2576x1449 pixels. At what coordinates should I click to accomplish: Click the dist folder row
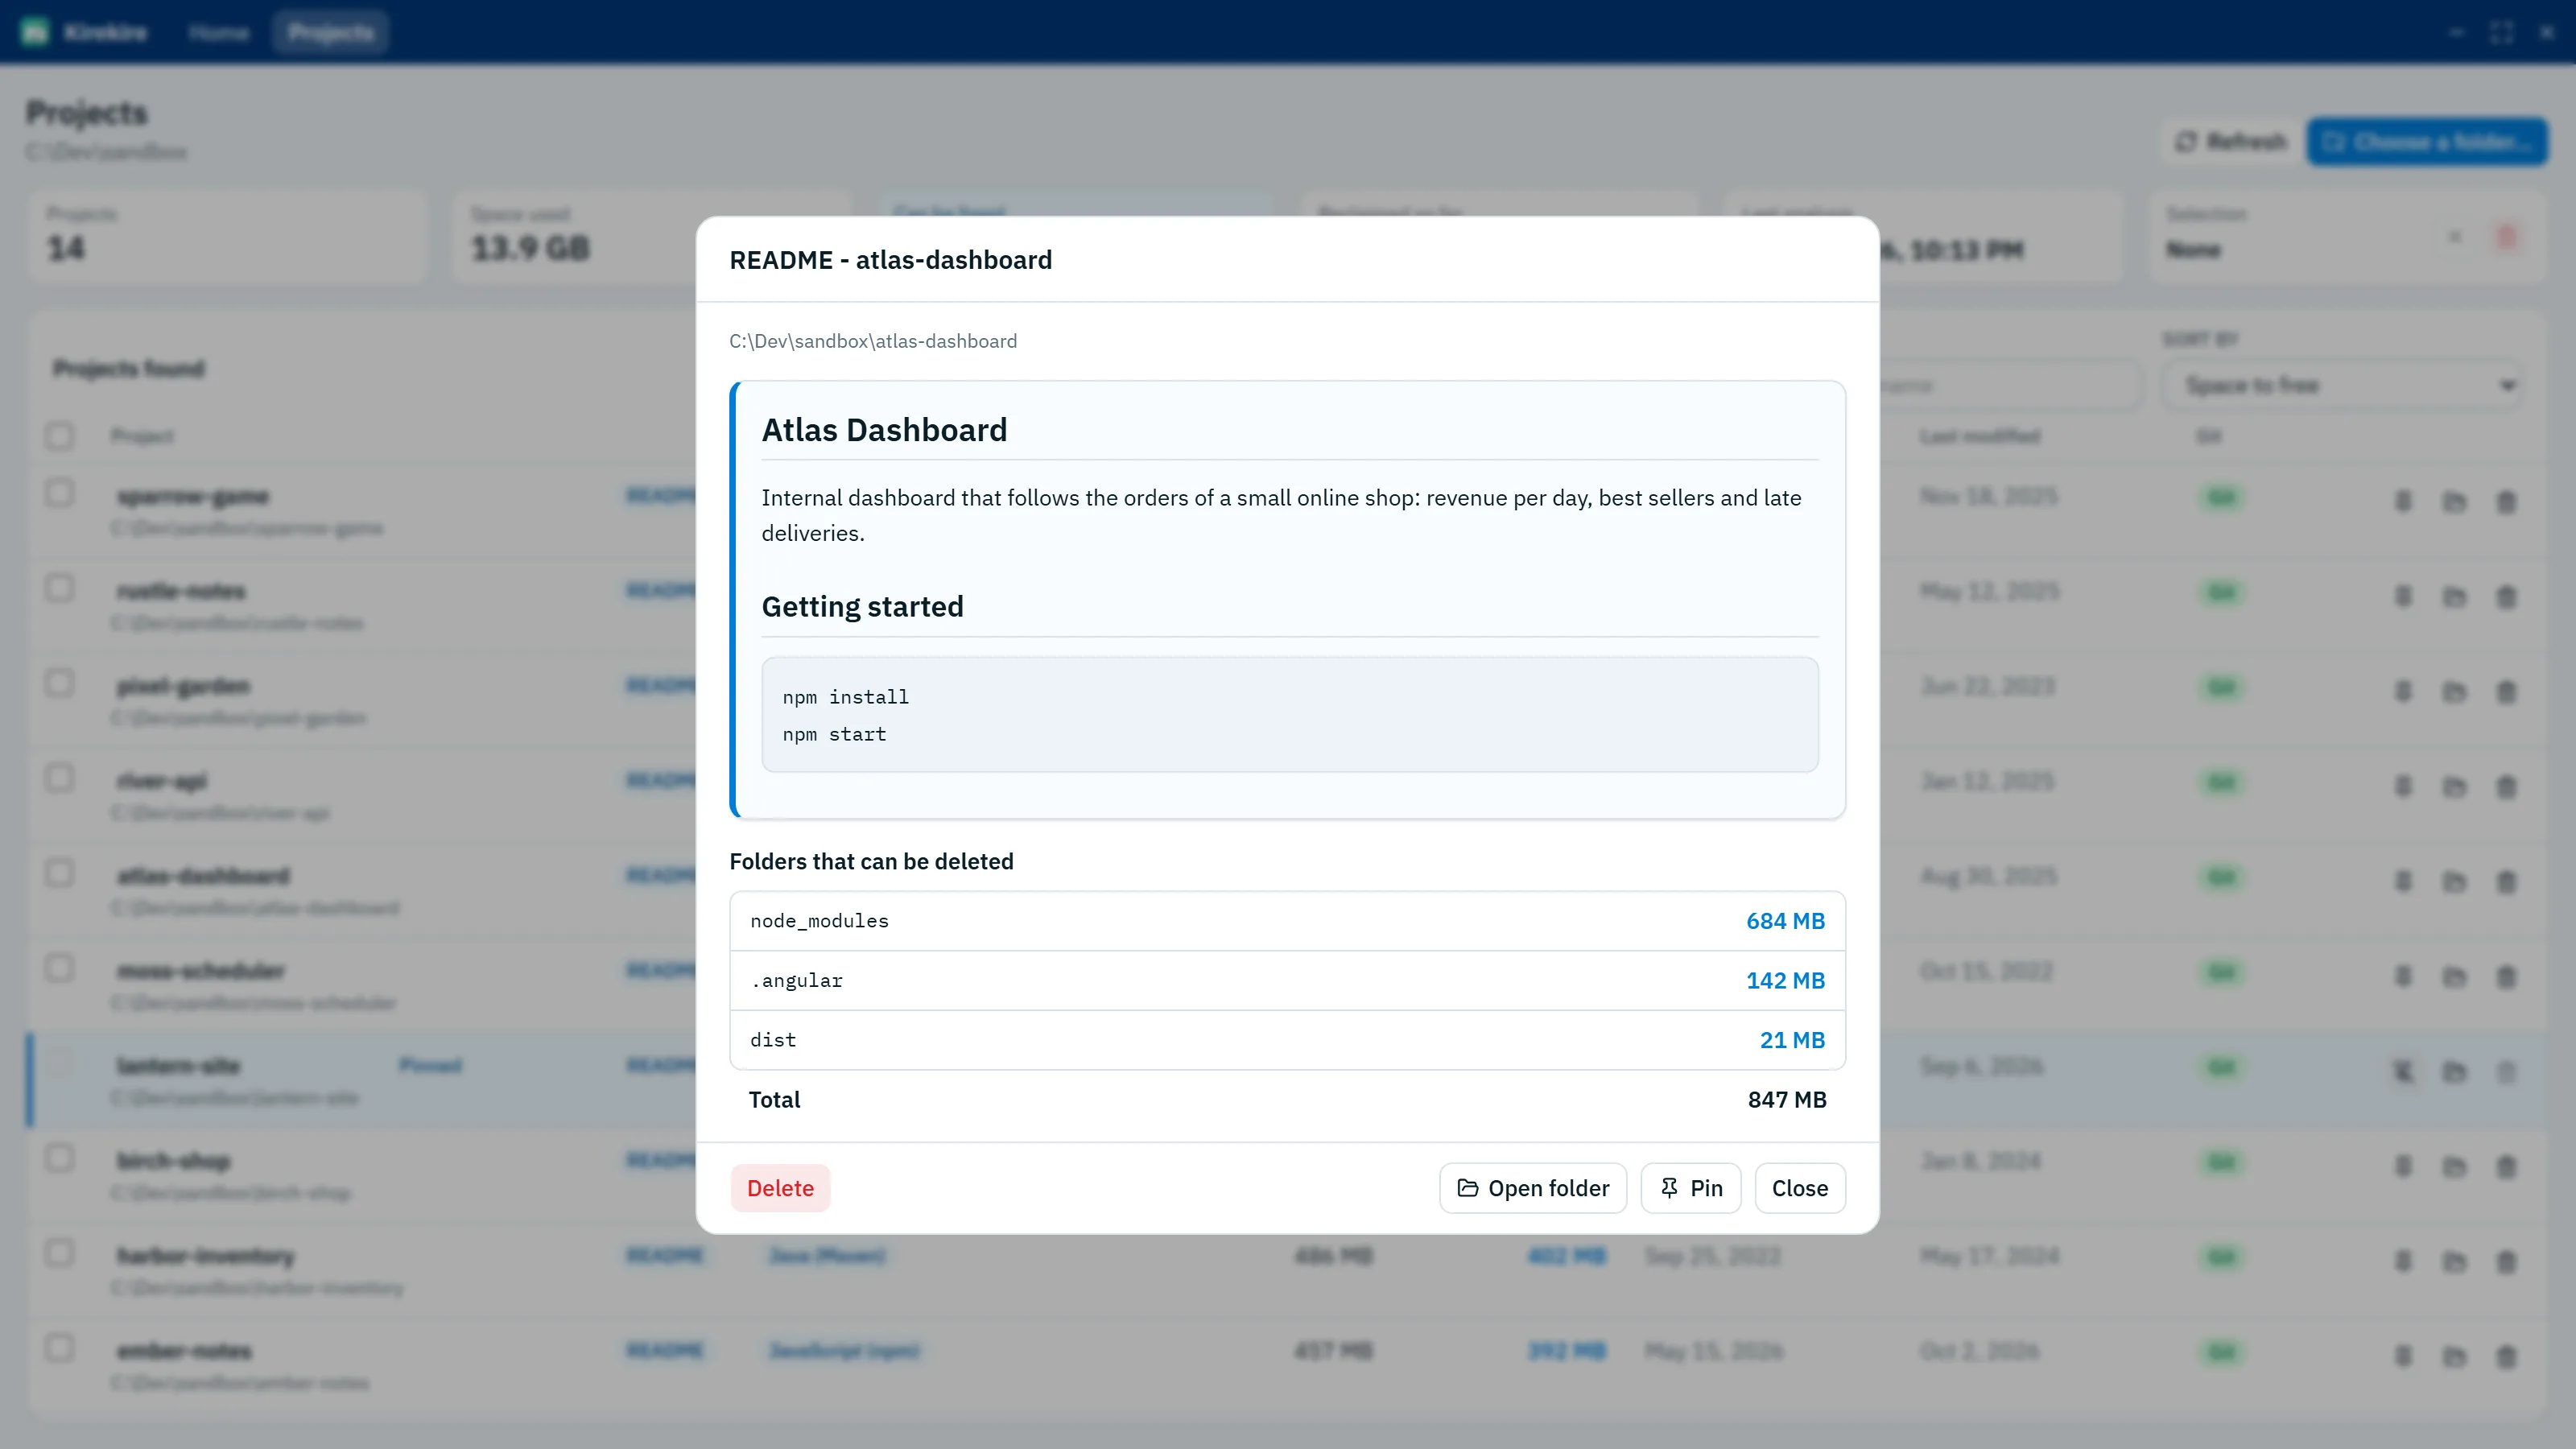[1288, 1040]
